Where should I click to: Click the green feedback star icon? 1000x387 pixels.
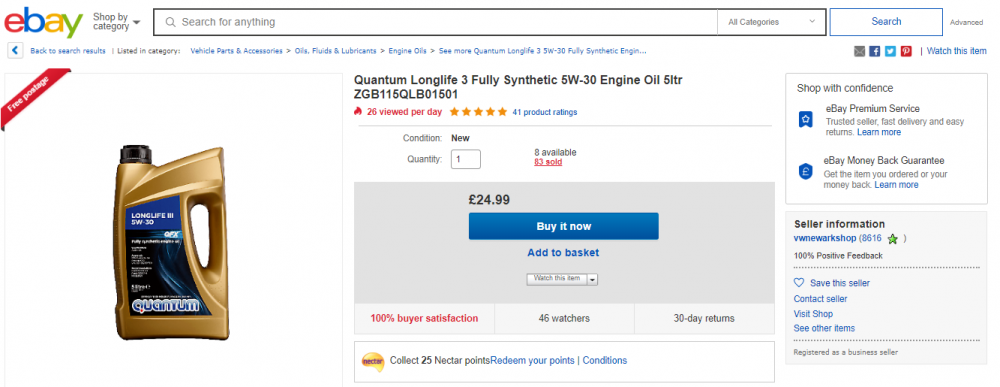pyautogui.click(x=892, y=239)
